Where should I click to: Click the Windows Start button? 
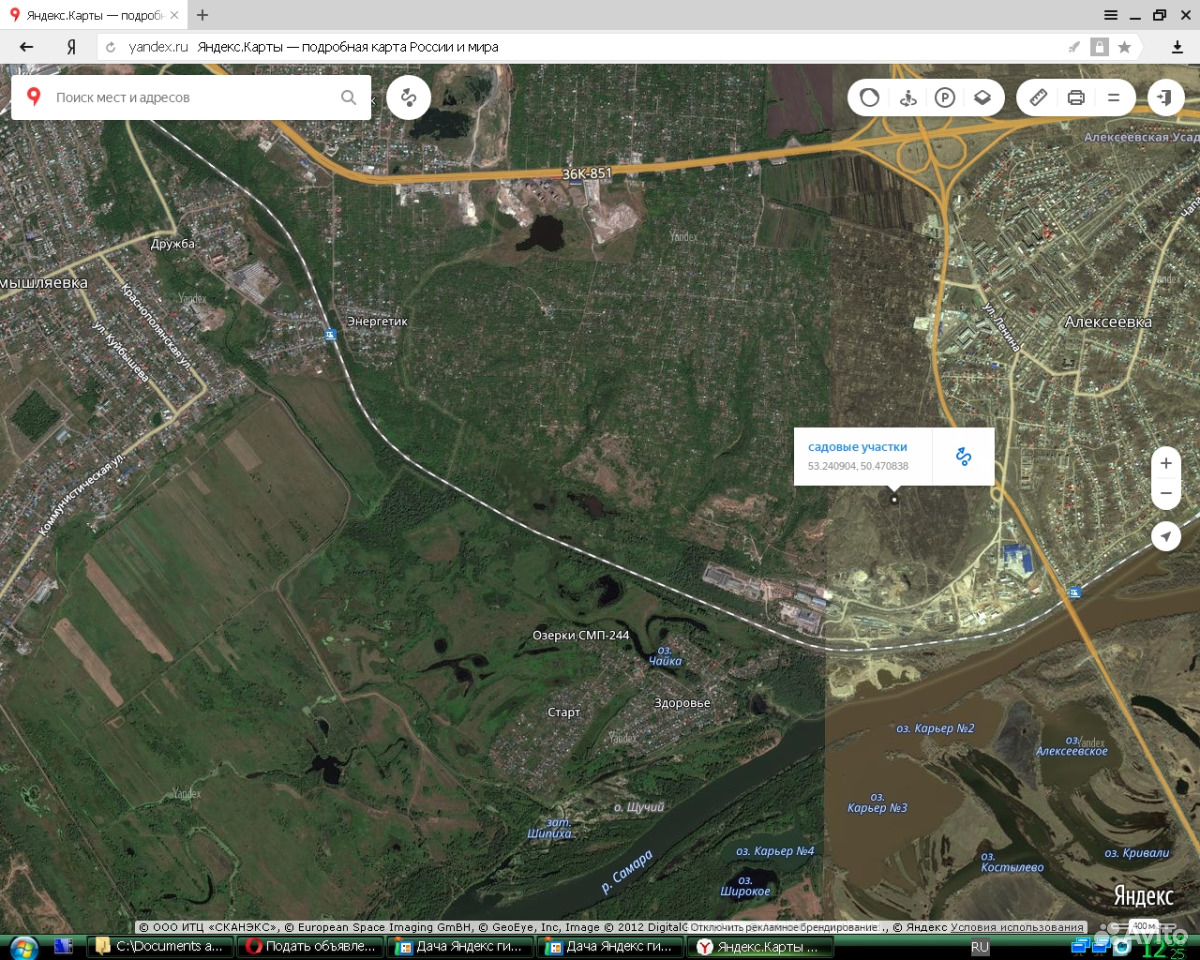tap(22, 946)
